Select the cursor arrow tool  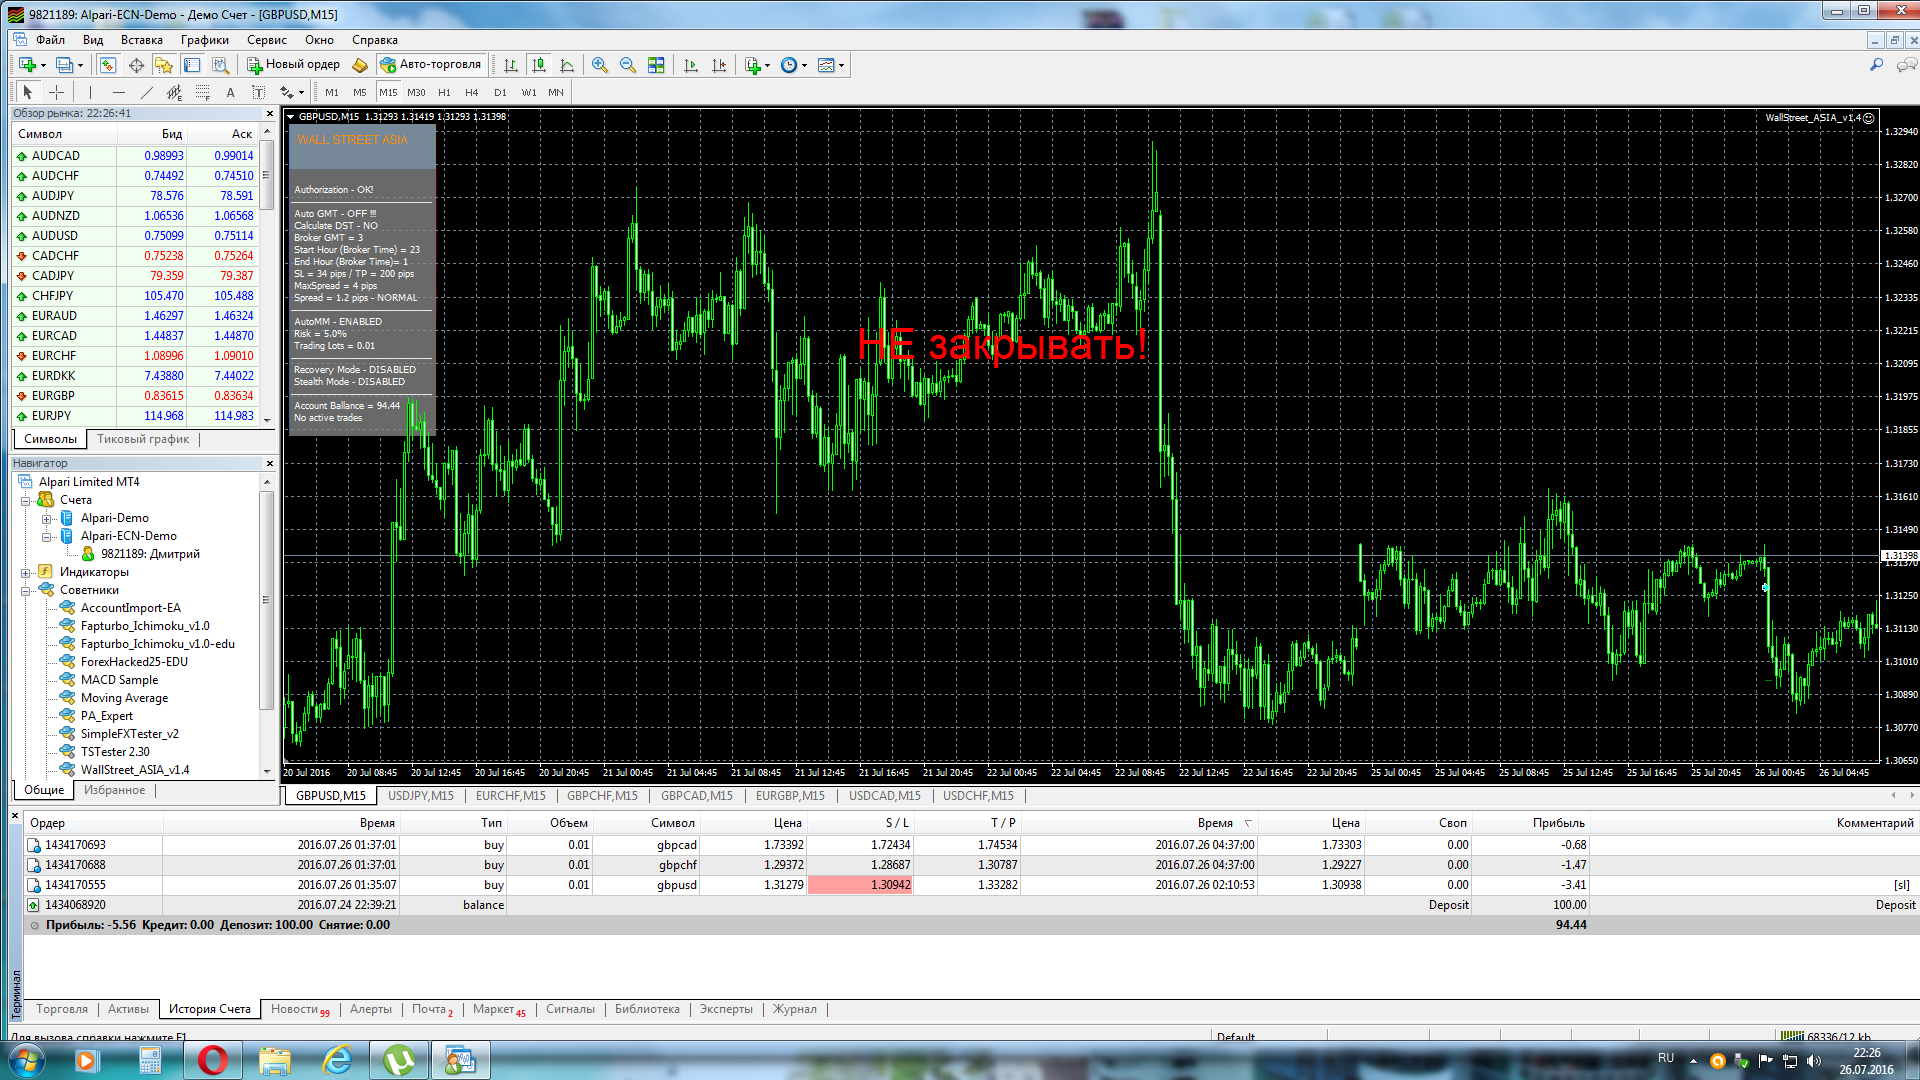(x=28, y=92)
